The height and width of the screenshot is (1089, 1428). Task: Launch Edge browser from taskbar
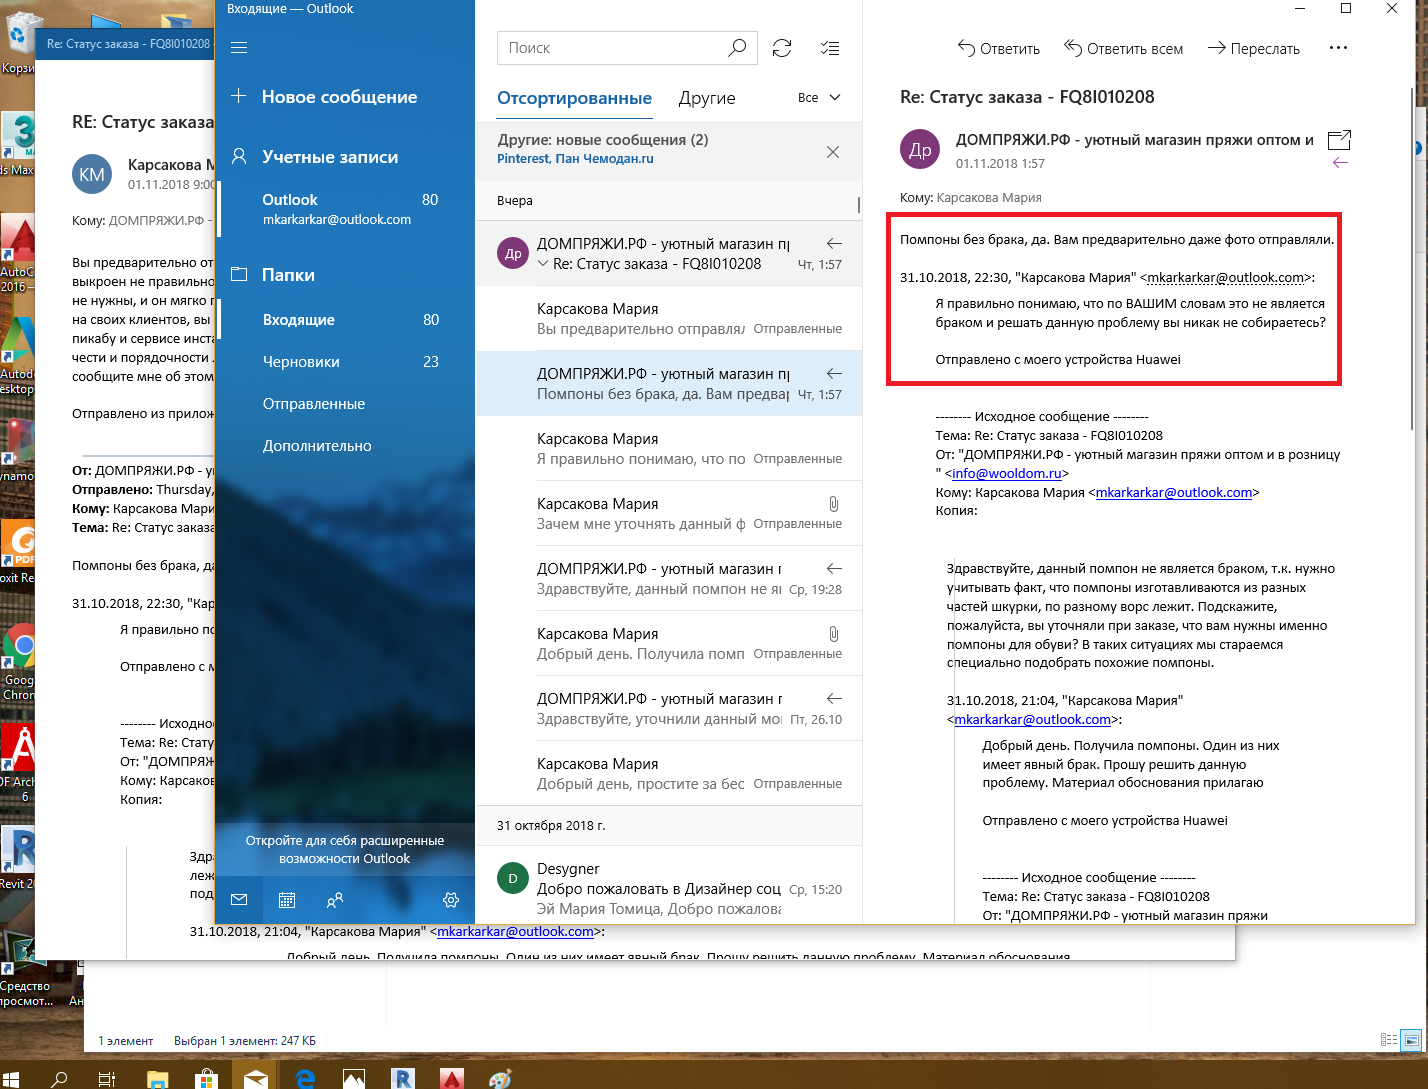coord(305,1079)
